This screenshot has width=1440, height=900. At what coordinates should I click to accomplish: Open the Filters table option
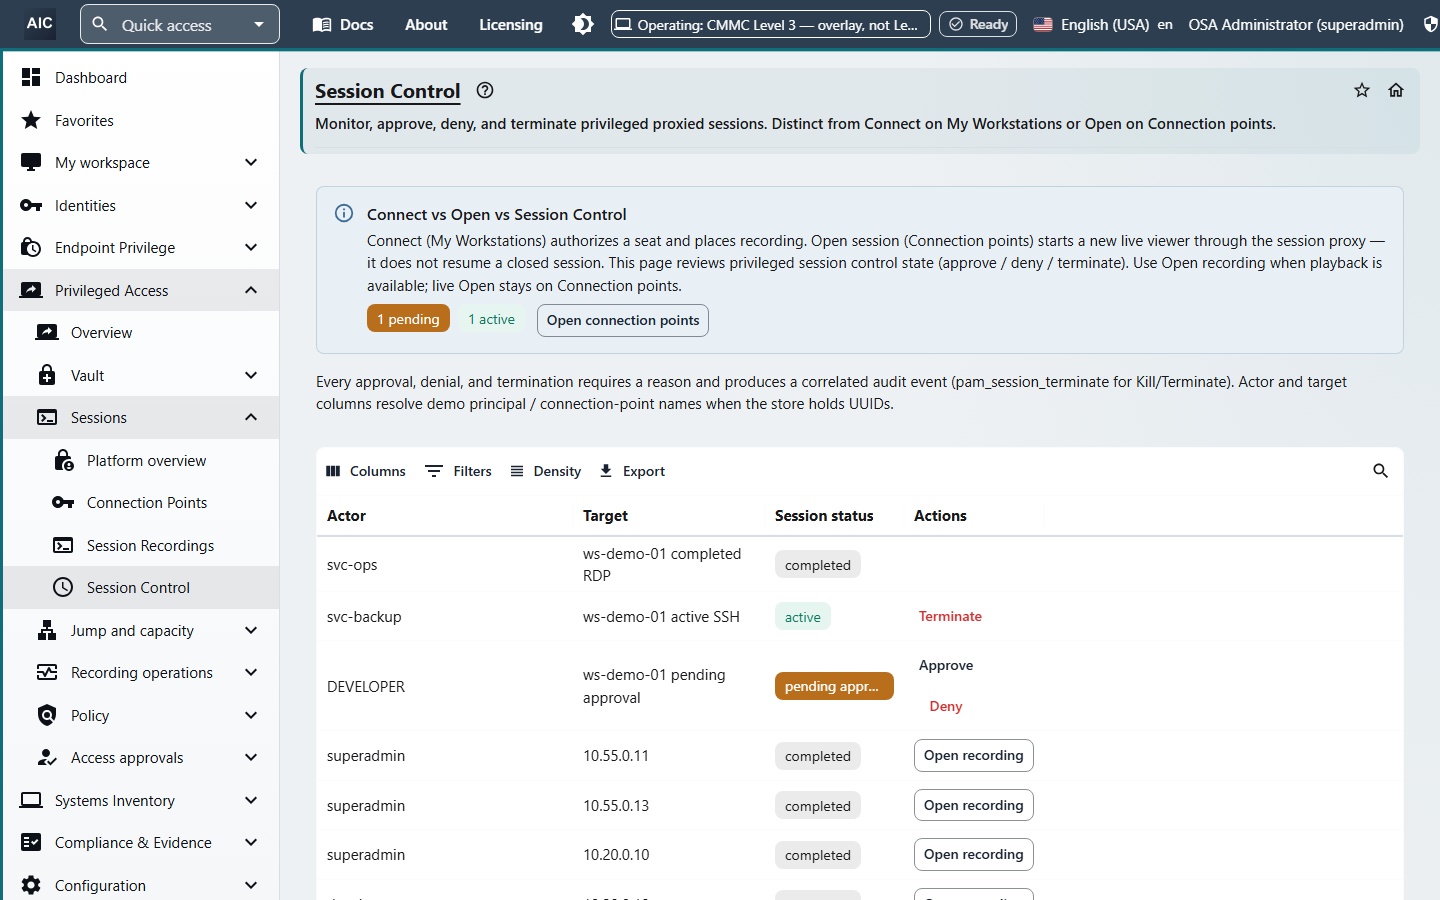pyautogui.click(x=459, y=471)
